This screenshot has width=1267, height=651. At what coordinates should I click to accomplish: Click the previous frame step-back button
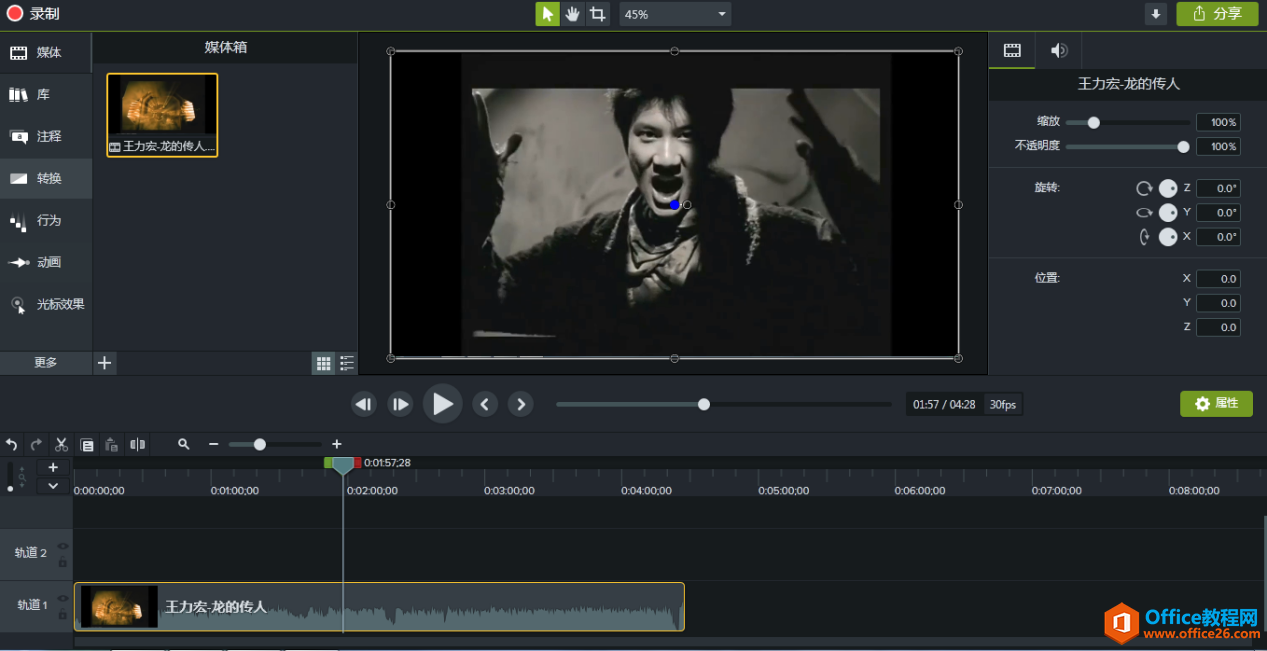pyautogui.click(x=364, y=405)
